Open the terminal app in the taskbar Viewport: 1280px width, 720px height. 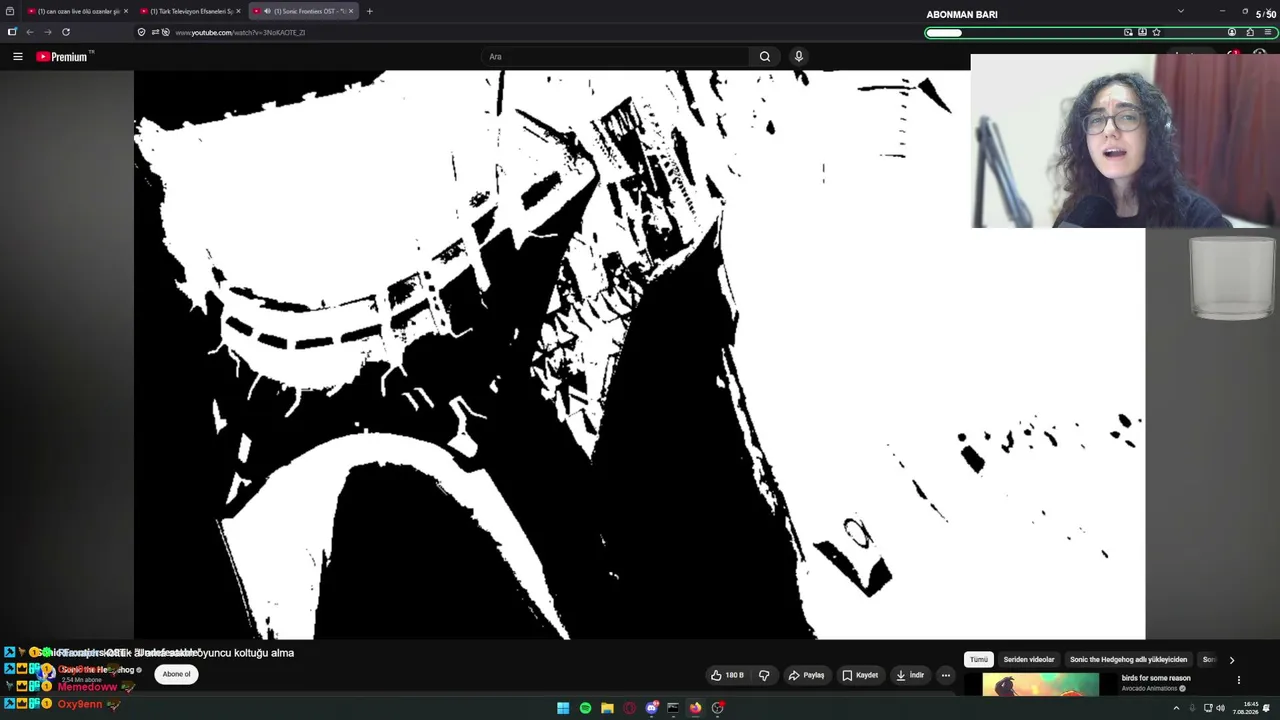click(x=673, y=708)
